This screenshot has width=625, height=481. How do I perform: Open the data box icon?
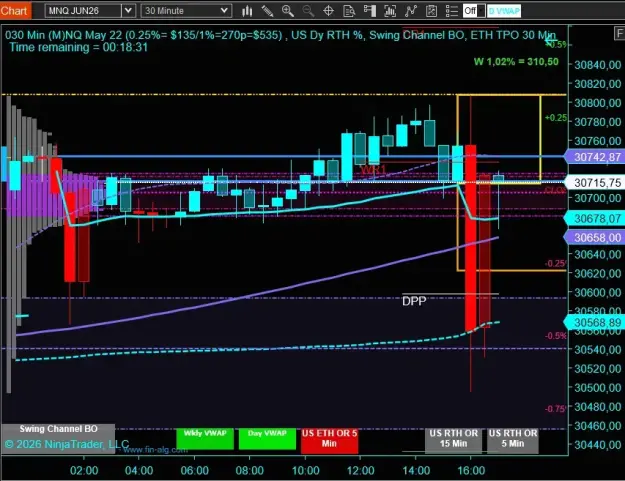(349, 11)
